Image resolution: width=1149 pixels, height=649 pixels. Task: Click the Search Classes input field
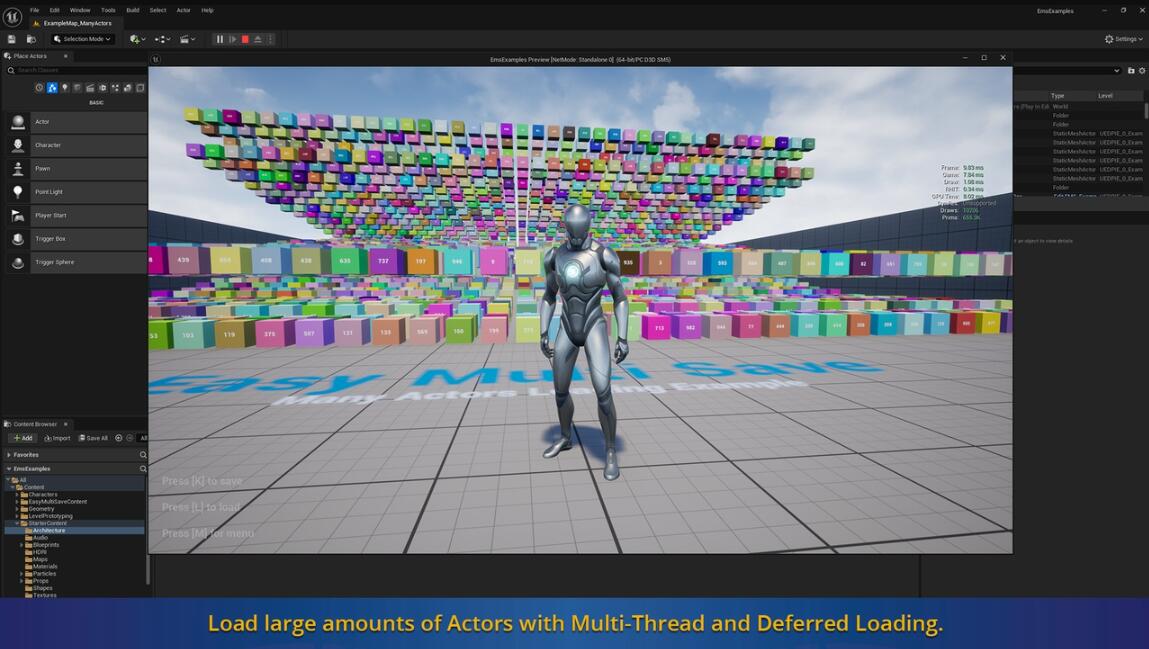[x=75, y=70]
